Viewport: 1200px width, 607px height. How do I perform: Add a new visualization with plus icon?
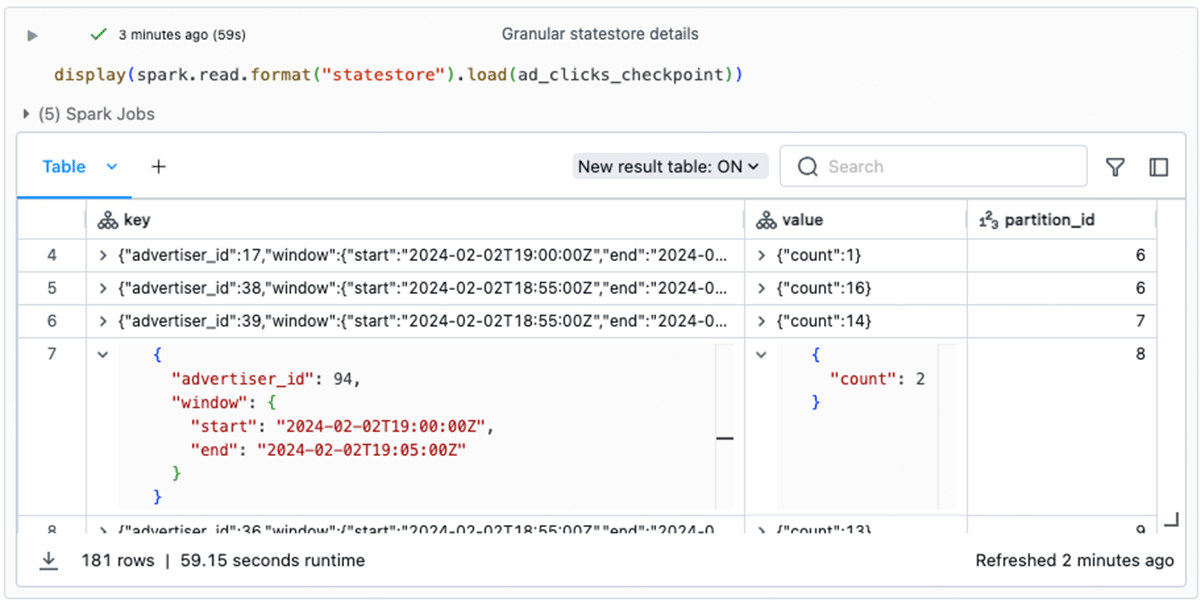[158, 167]
